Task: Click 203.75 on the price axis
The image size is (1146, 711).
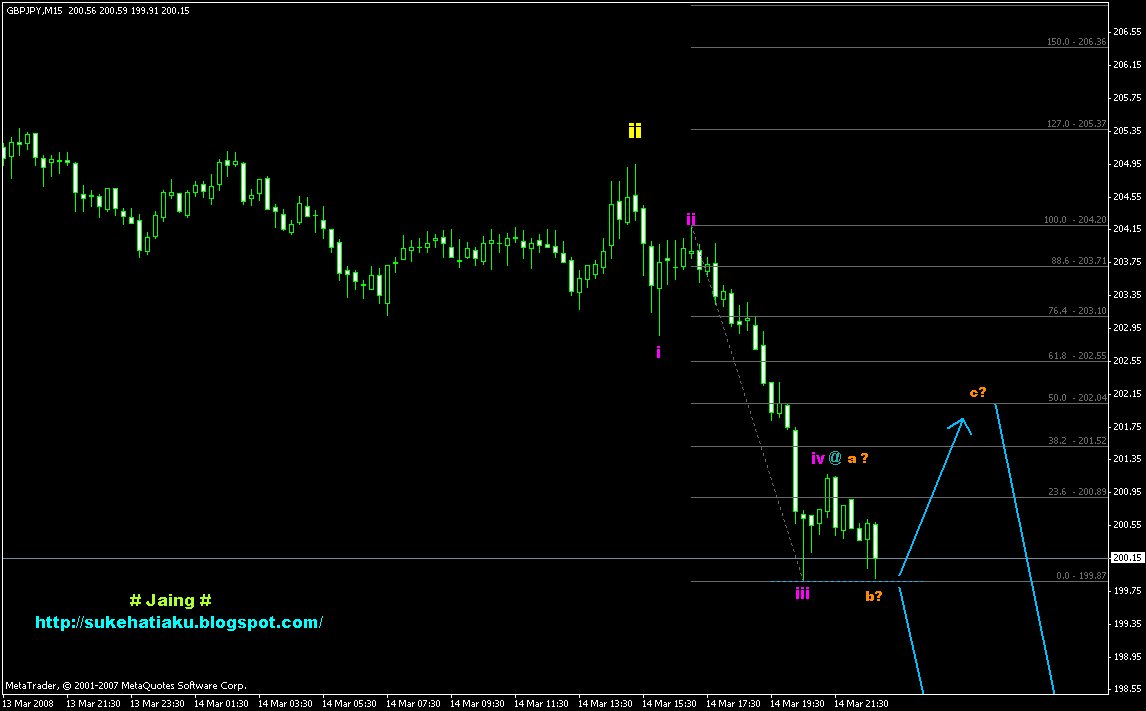Action: point(1127,262)
